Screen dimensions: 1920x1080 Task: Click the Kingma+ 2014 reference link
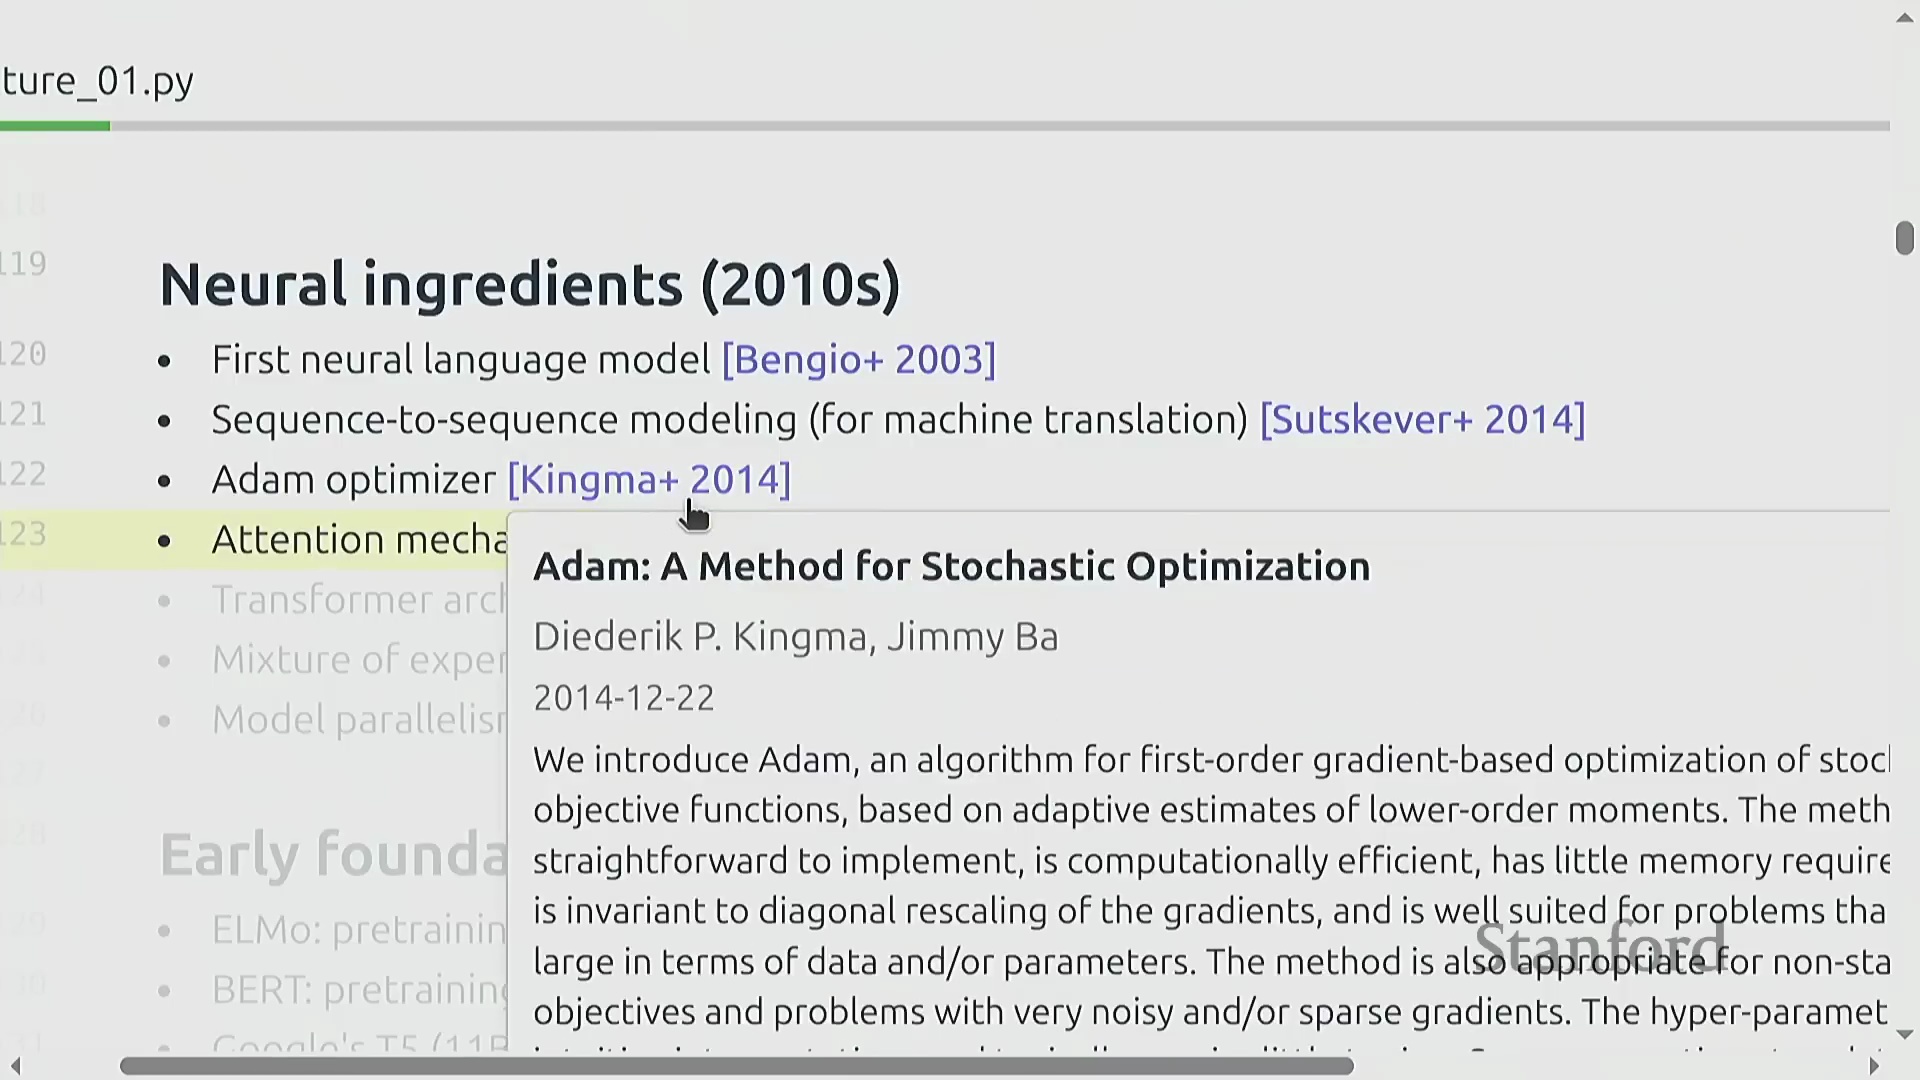point(648,480)
